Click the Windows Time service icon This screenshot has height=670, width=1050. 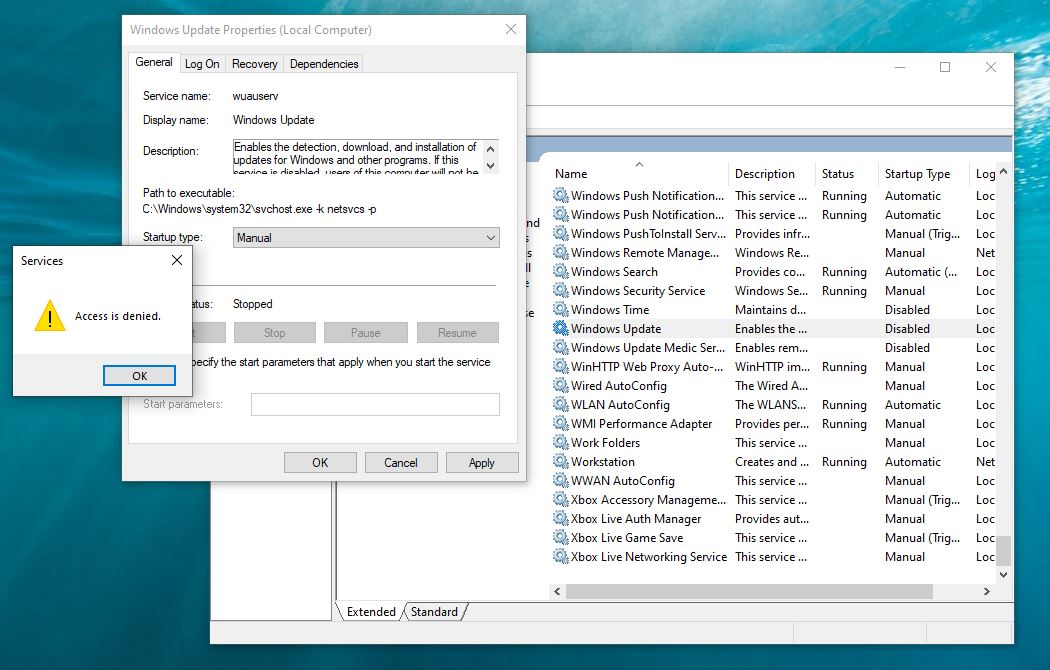[x=561, y=310]
